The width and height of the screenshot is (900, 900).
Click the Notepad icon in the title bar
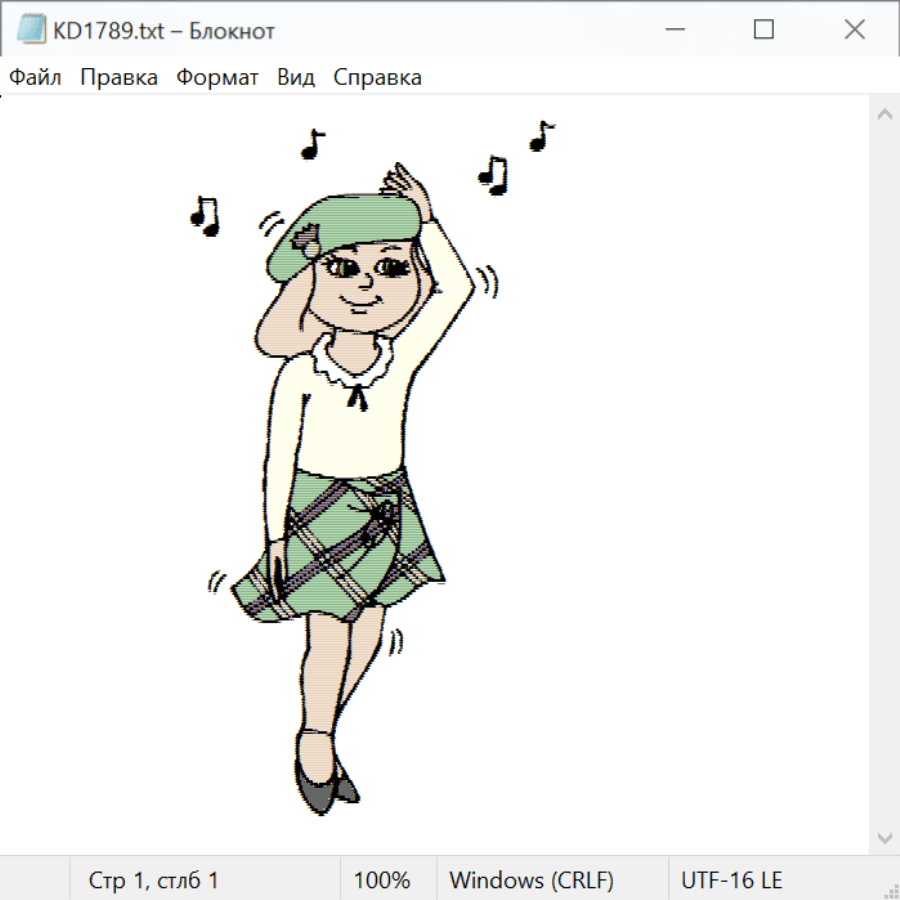tap(32, 30)
